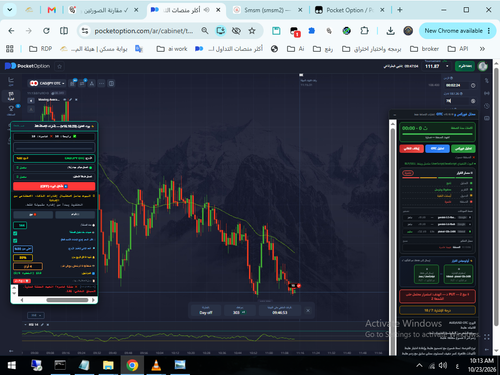Click the green top-up button in the header
Viewport: 500px width, 375px height.
click(x=465, y=66)
